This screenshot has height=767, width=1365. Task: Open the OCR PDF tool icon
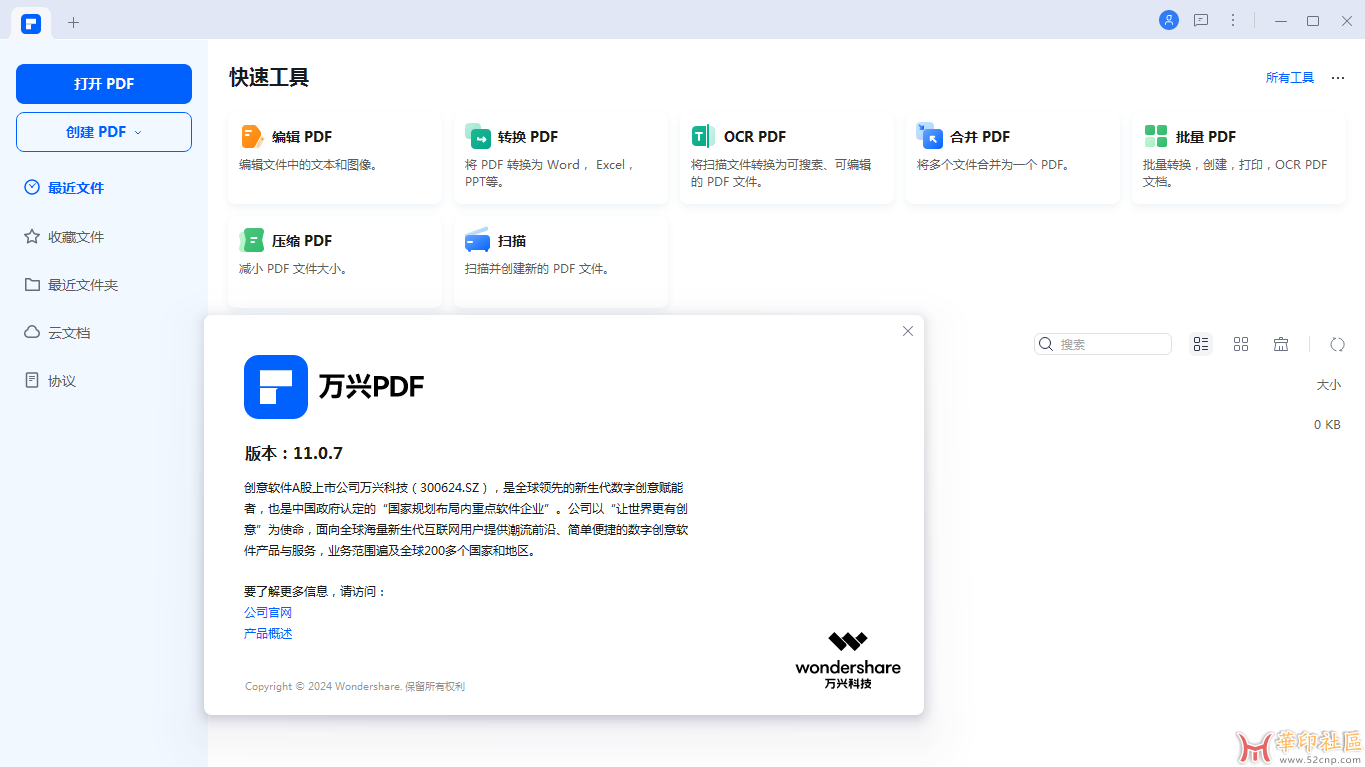(704, 136)
